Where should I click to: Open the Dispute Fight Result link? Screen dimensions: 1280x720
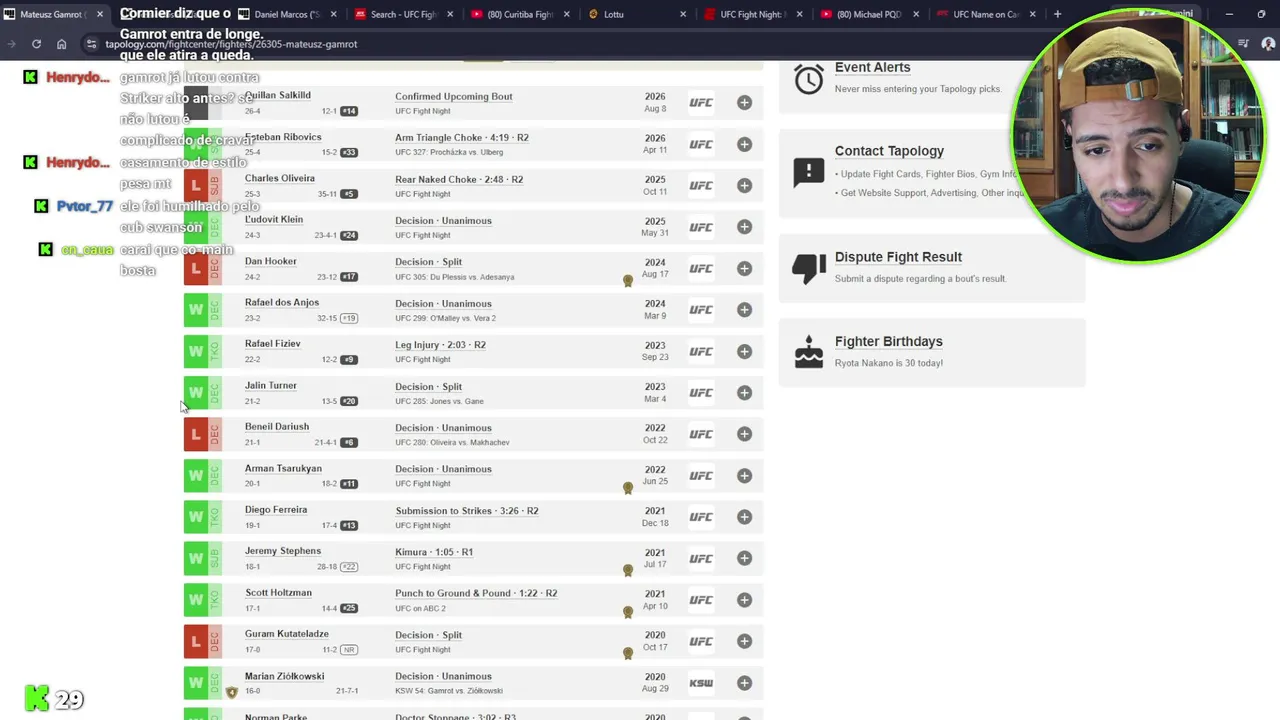point(898,257)
